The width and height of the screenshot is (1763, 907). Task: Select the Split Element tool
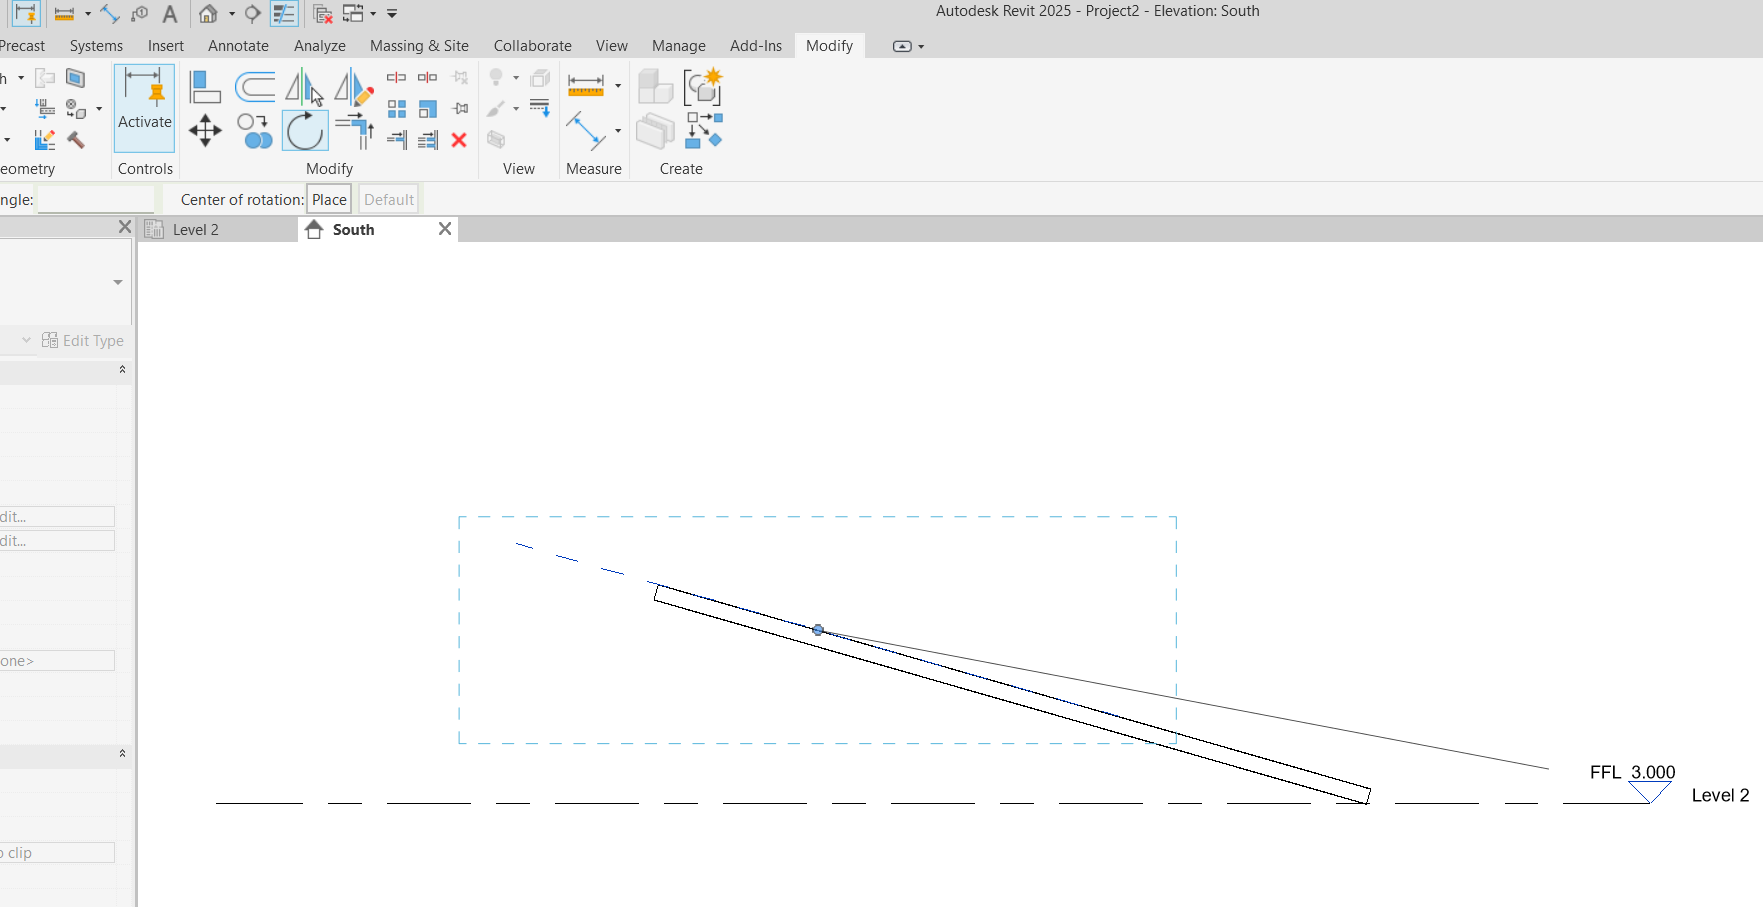click(x=396, y=76)
